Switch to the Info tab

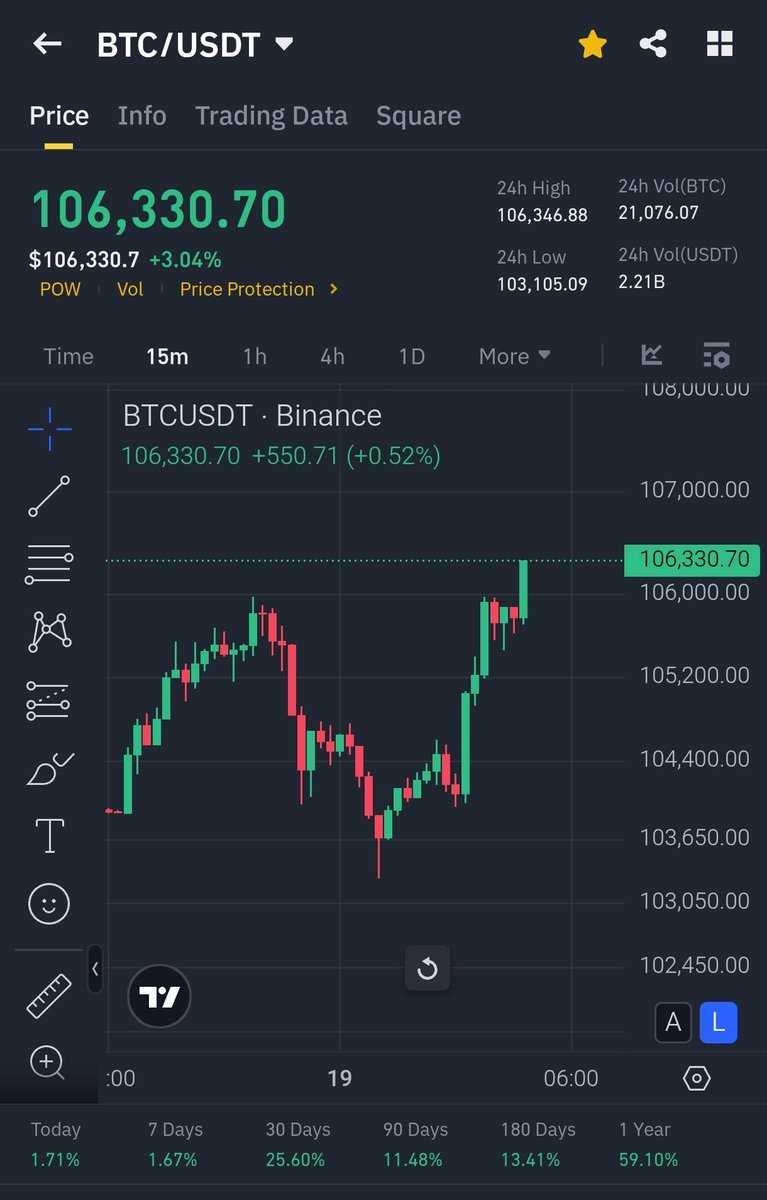click(142, 116)
